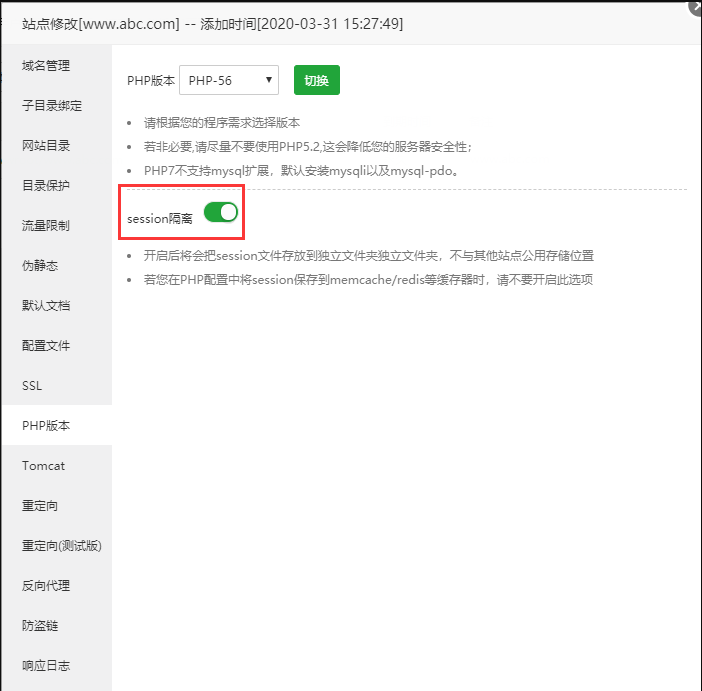Go to 目录保护 settings

(x=47, y=186)
